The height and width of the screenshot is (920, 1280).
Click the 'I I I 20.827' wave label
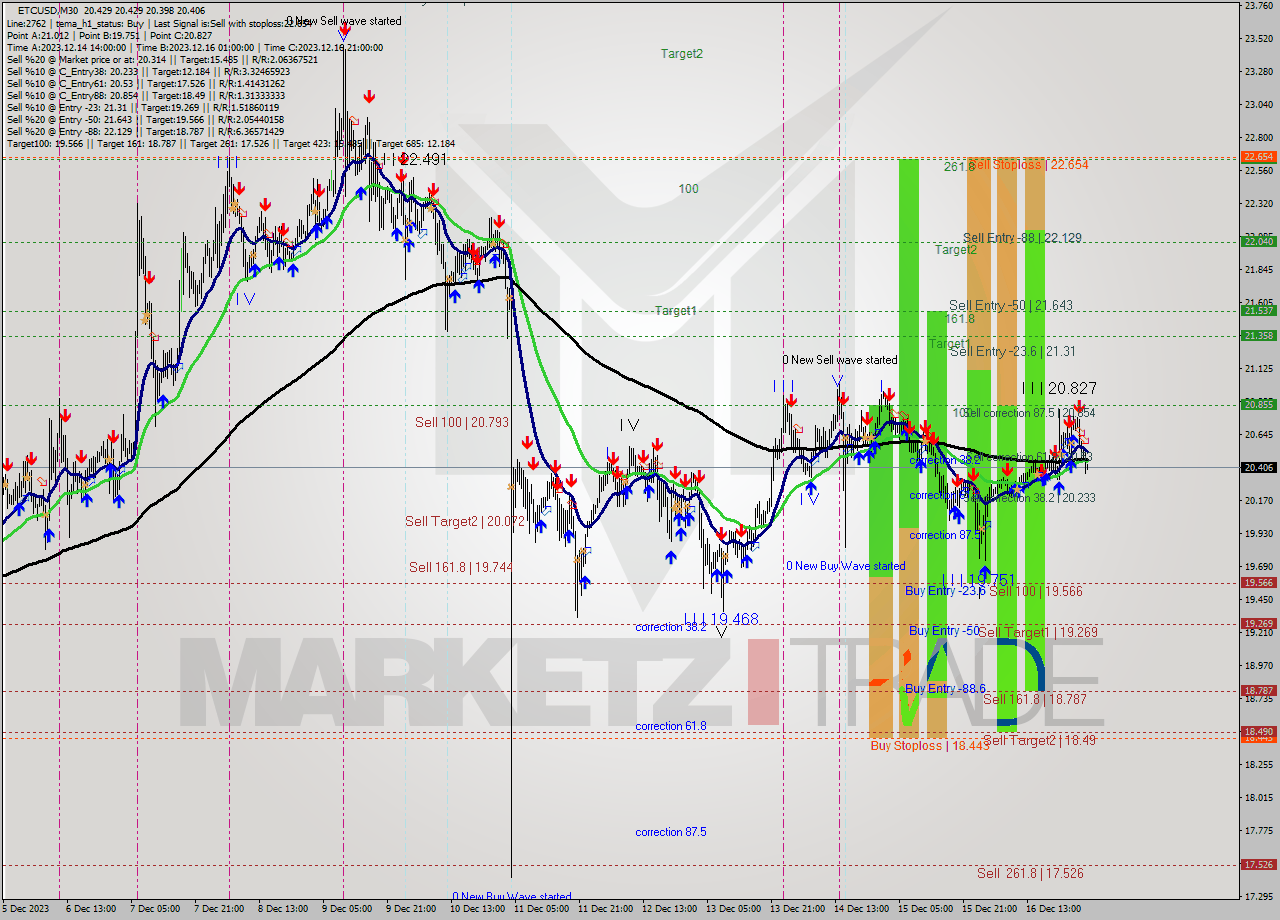[x=1058, y=388]
